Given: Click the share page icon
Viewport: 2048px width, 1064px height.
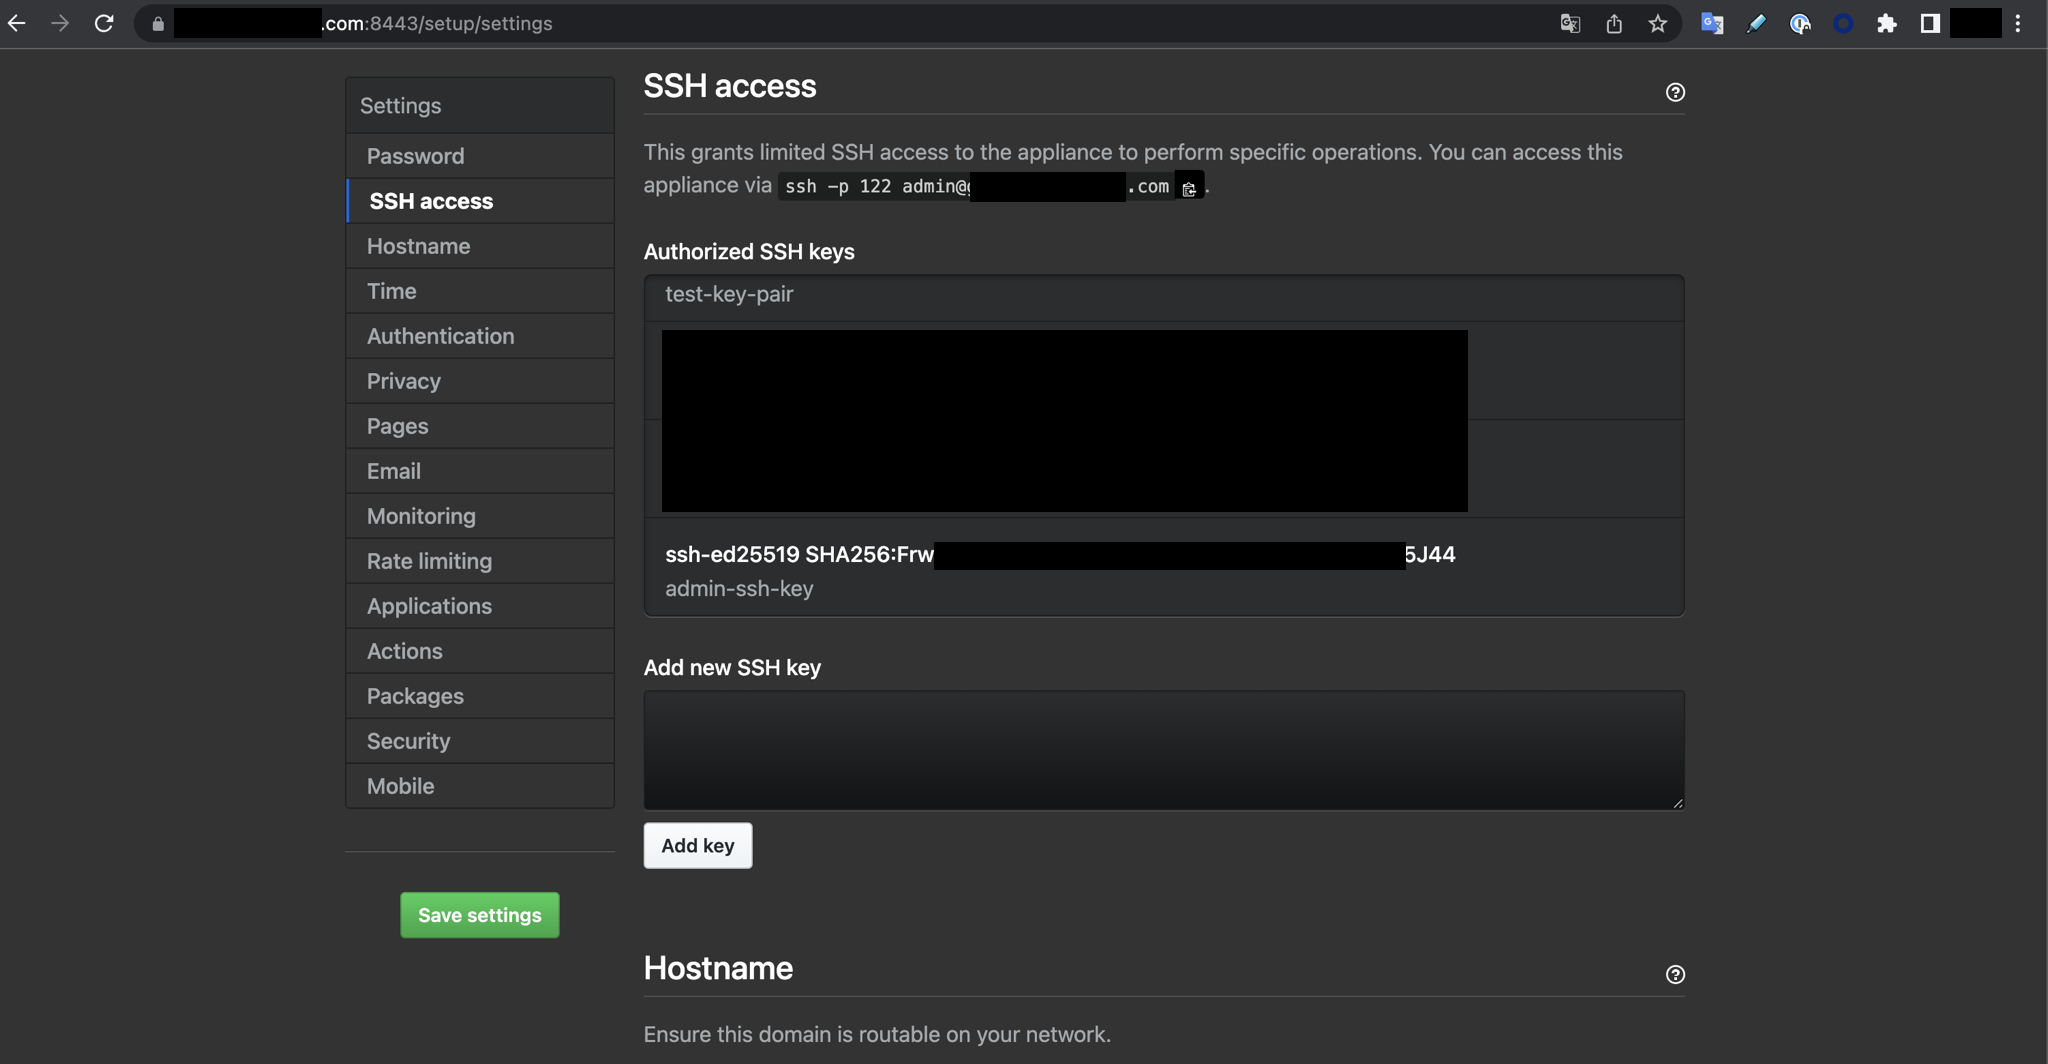Looking at the screenshot, I should tap(1613, 23).
